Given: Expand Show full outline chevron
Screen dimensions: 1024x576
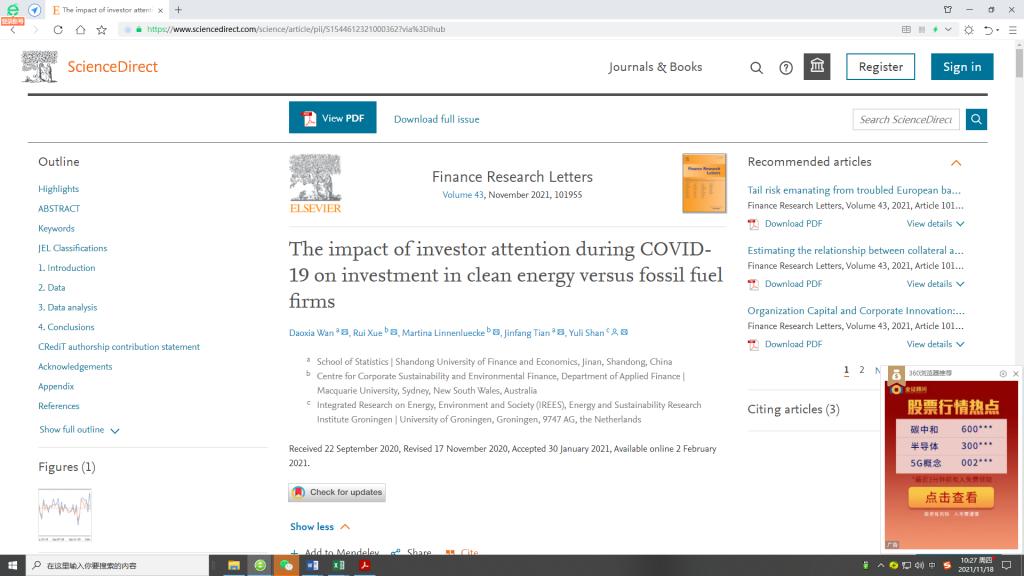Looking at the screenshot, I should (x=114, y=430).
